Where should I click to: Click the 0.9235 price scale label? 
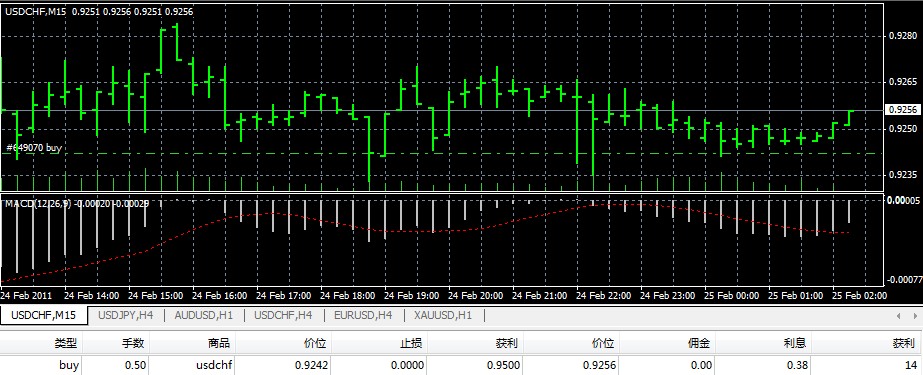[902, 174]
